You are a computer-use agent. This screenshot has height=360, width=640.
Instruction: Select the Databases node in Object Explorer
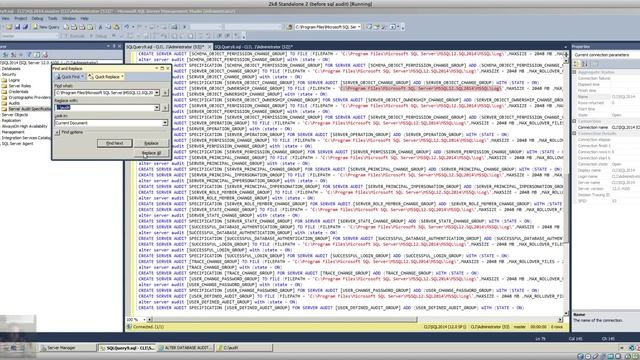tap(11, 69)
